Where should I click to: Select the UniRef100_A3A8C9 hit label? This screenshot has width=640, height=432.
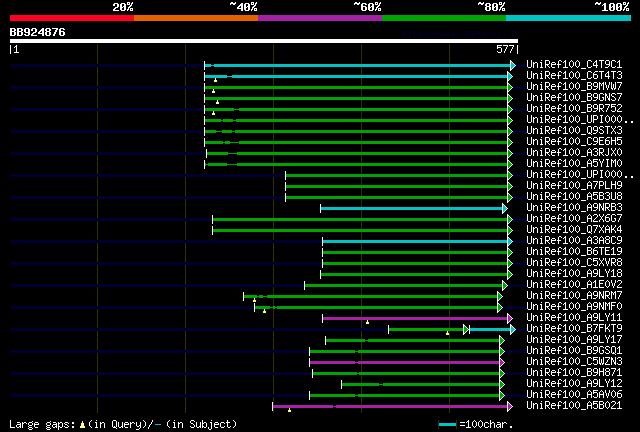click(x=574, y=241)
